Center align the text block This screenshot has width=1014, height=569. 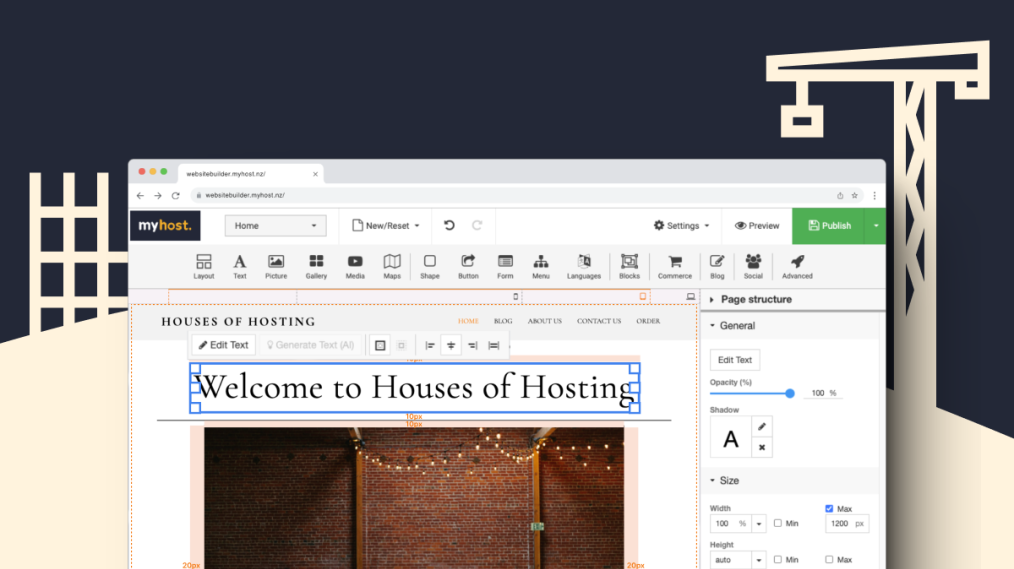coord(451,345)
